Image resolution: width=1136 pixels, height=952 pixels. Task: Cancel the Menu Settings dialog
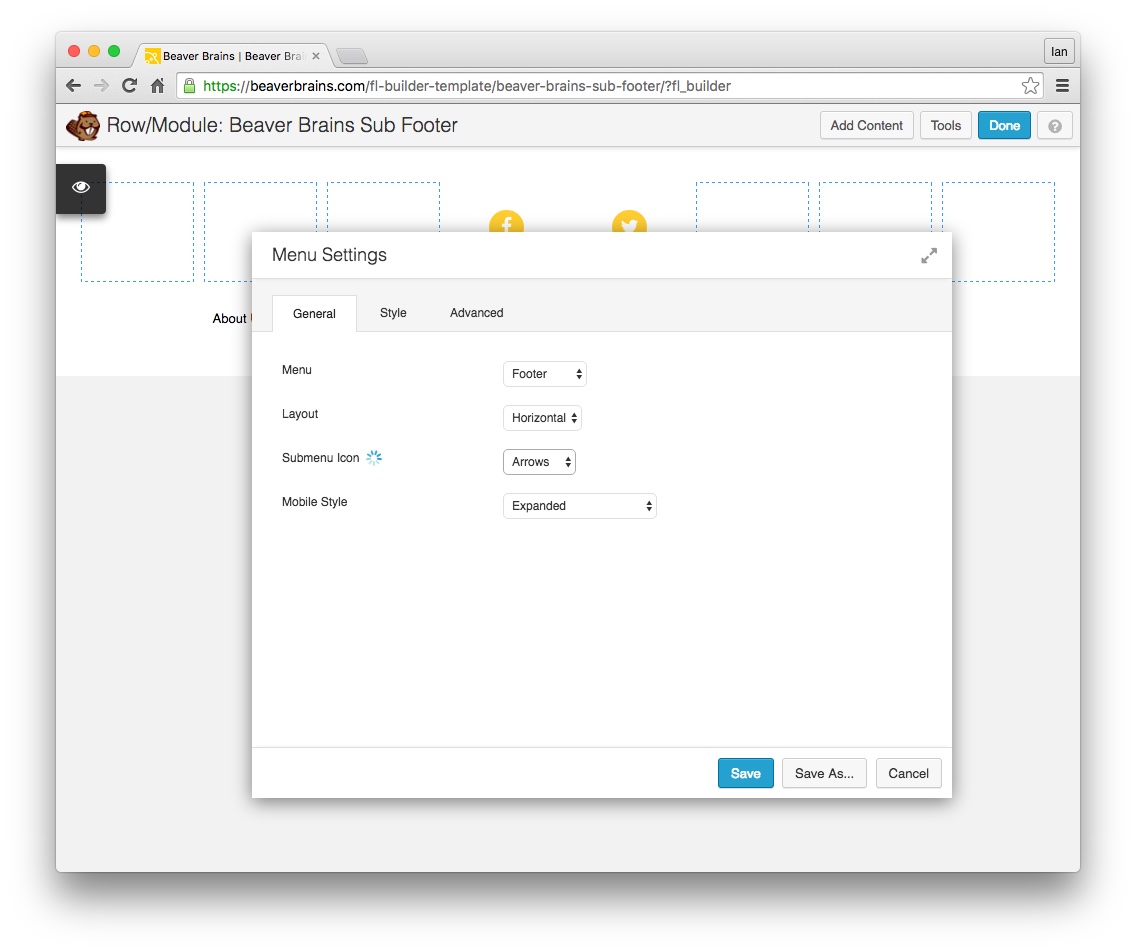(x=909, y=774)
